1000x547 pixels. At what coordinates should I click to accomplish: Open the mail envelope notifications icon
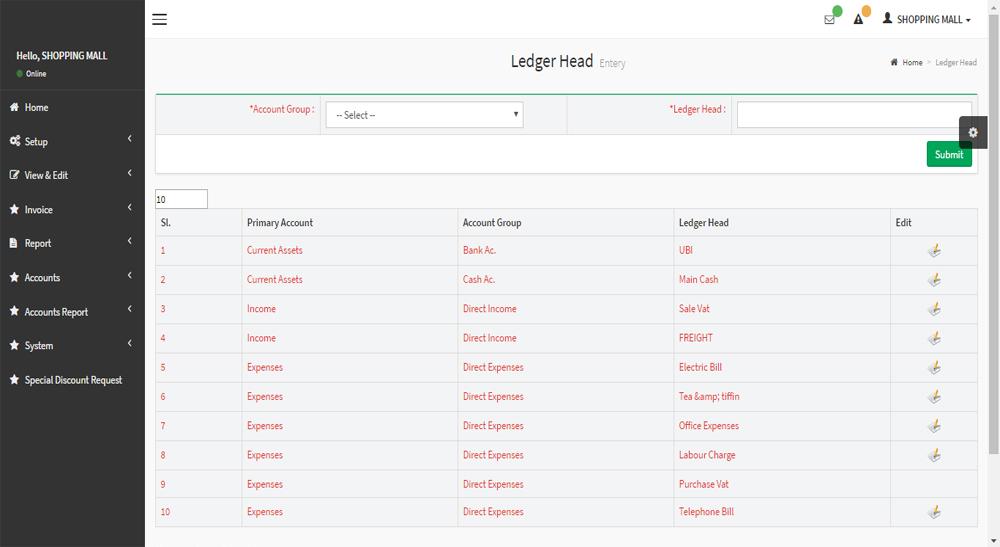click(x=829, y=20)
